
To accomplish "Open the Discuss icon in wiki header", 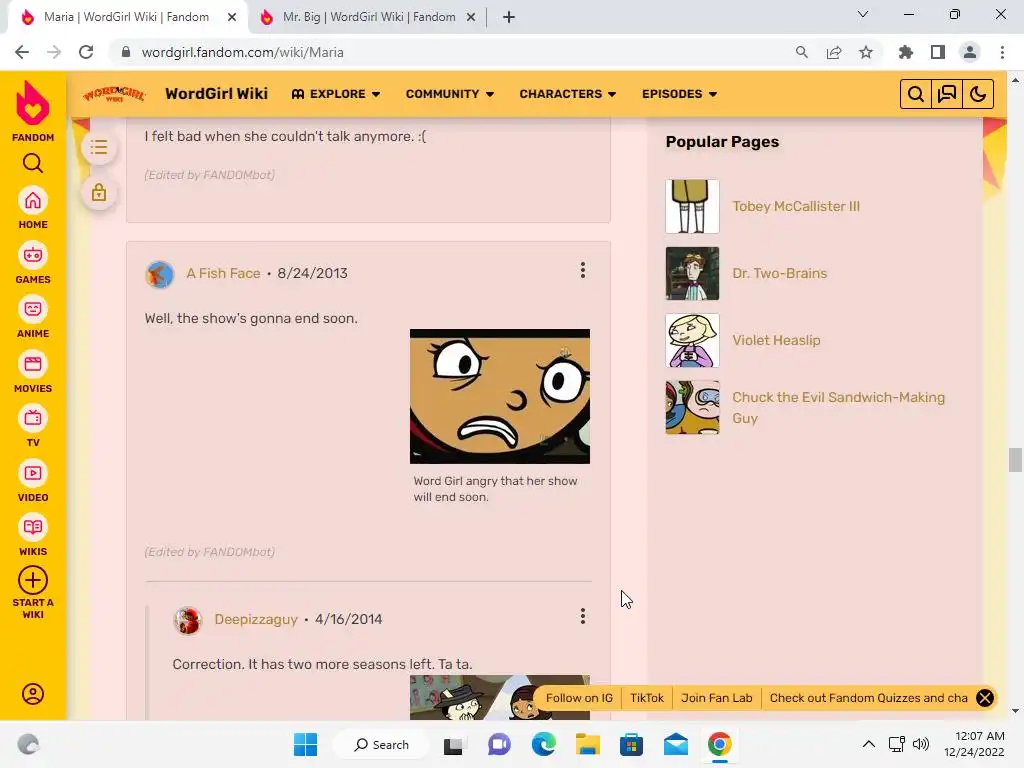I will pyautogui.click(x=947, y=94).
